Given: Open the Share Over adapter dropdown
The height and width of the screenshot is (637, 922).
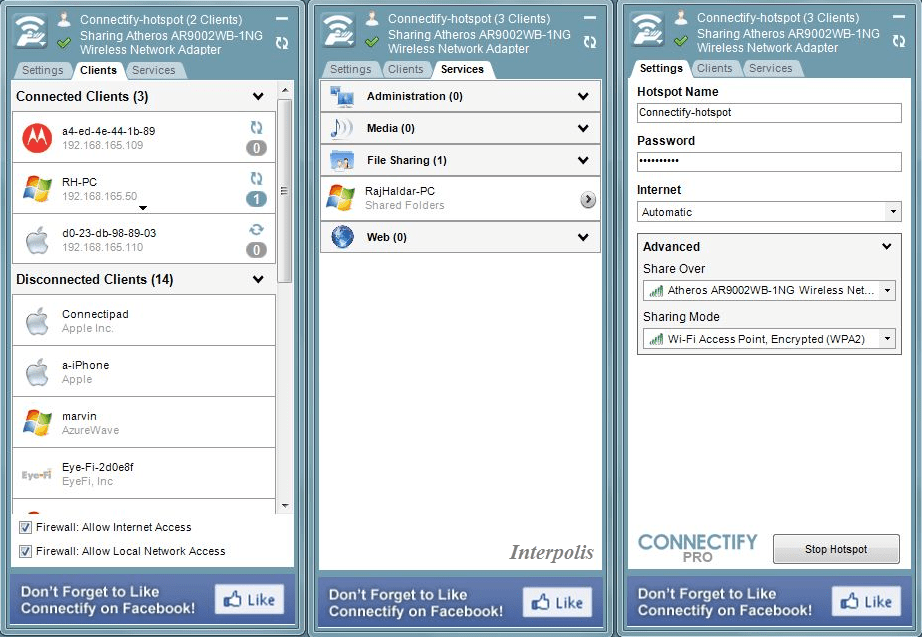Looking at the screenshot, I should 887,290.
